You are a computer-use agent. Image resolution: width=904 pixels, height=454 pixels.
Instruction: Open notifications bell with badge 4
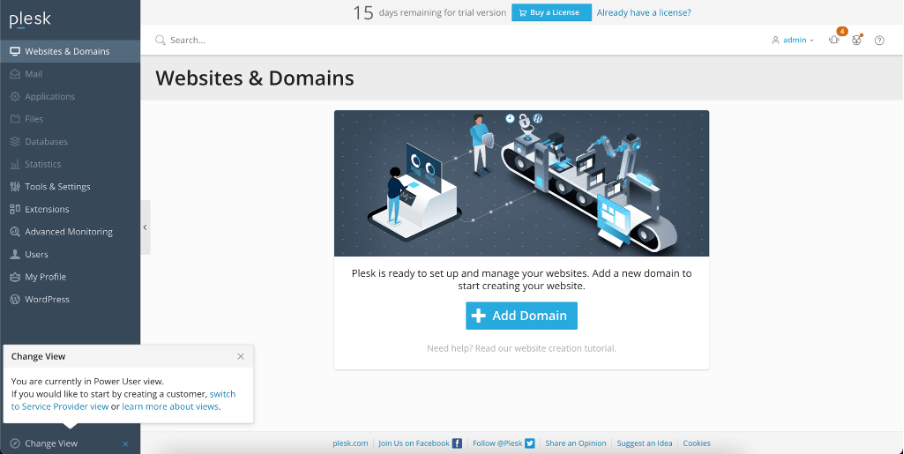[x=834, y=39]
